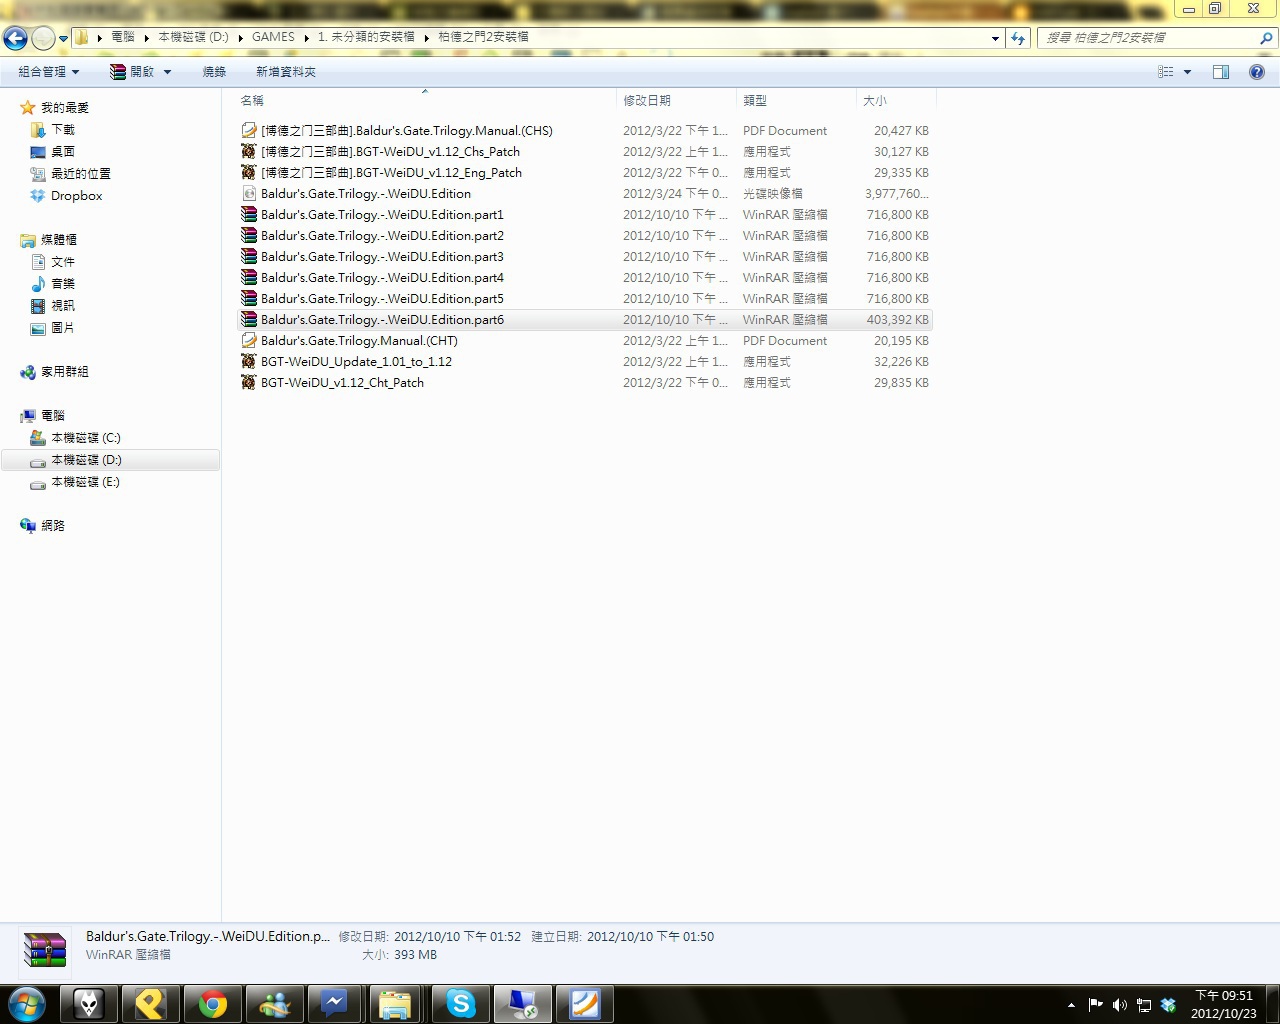Refresh the current folder view

(x=1018, y=38)
